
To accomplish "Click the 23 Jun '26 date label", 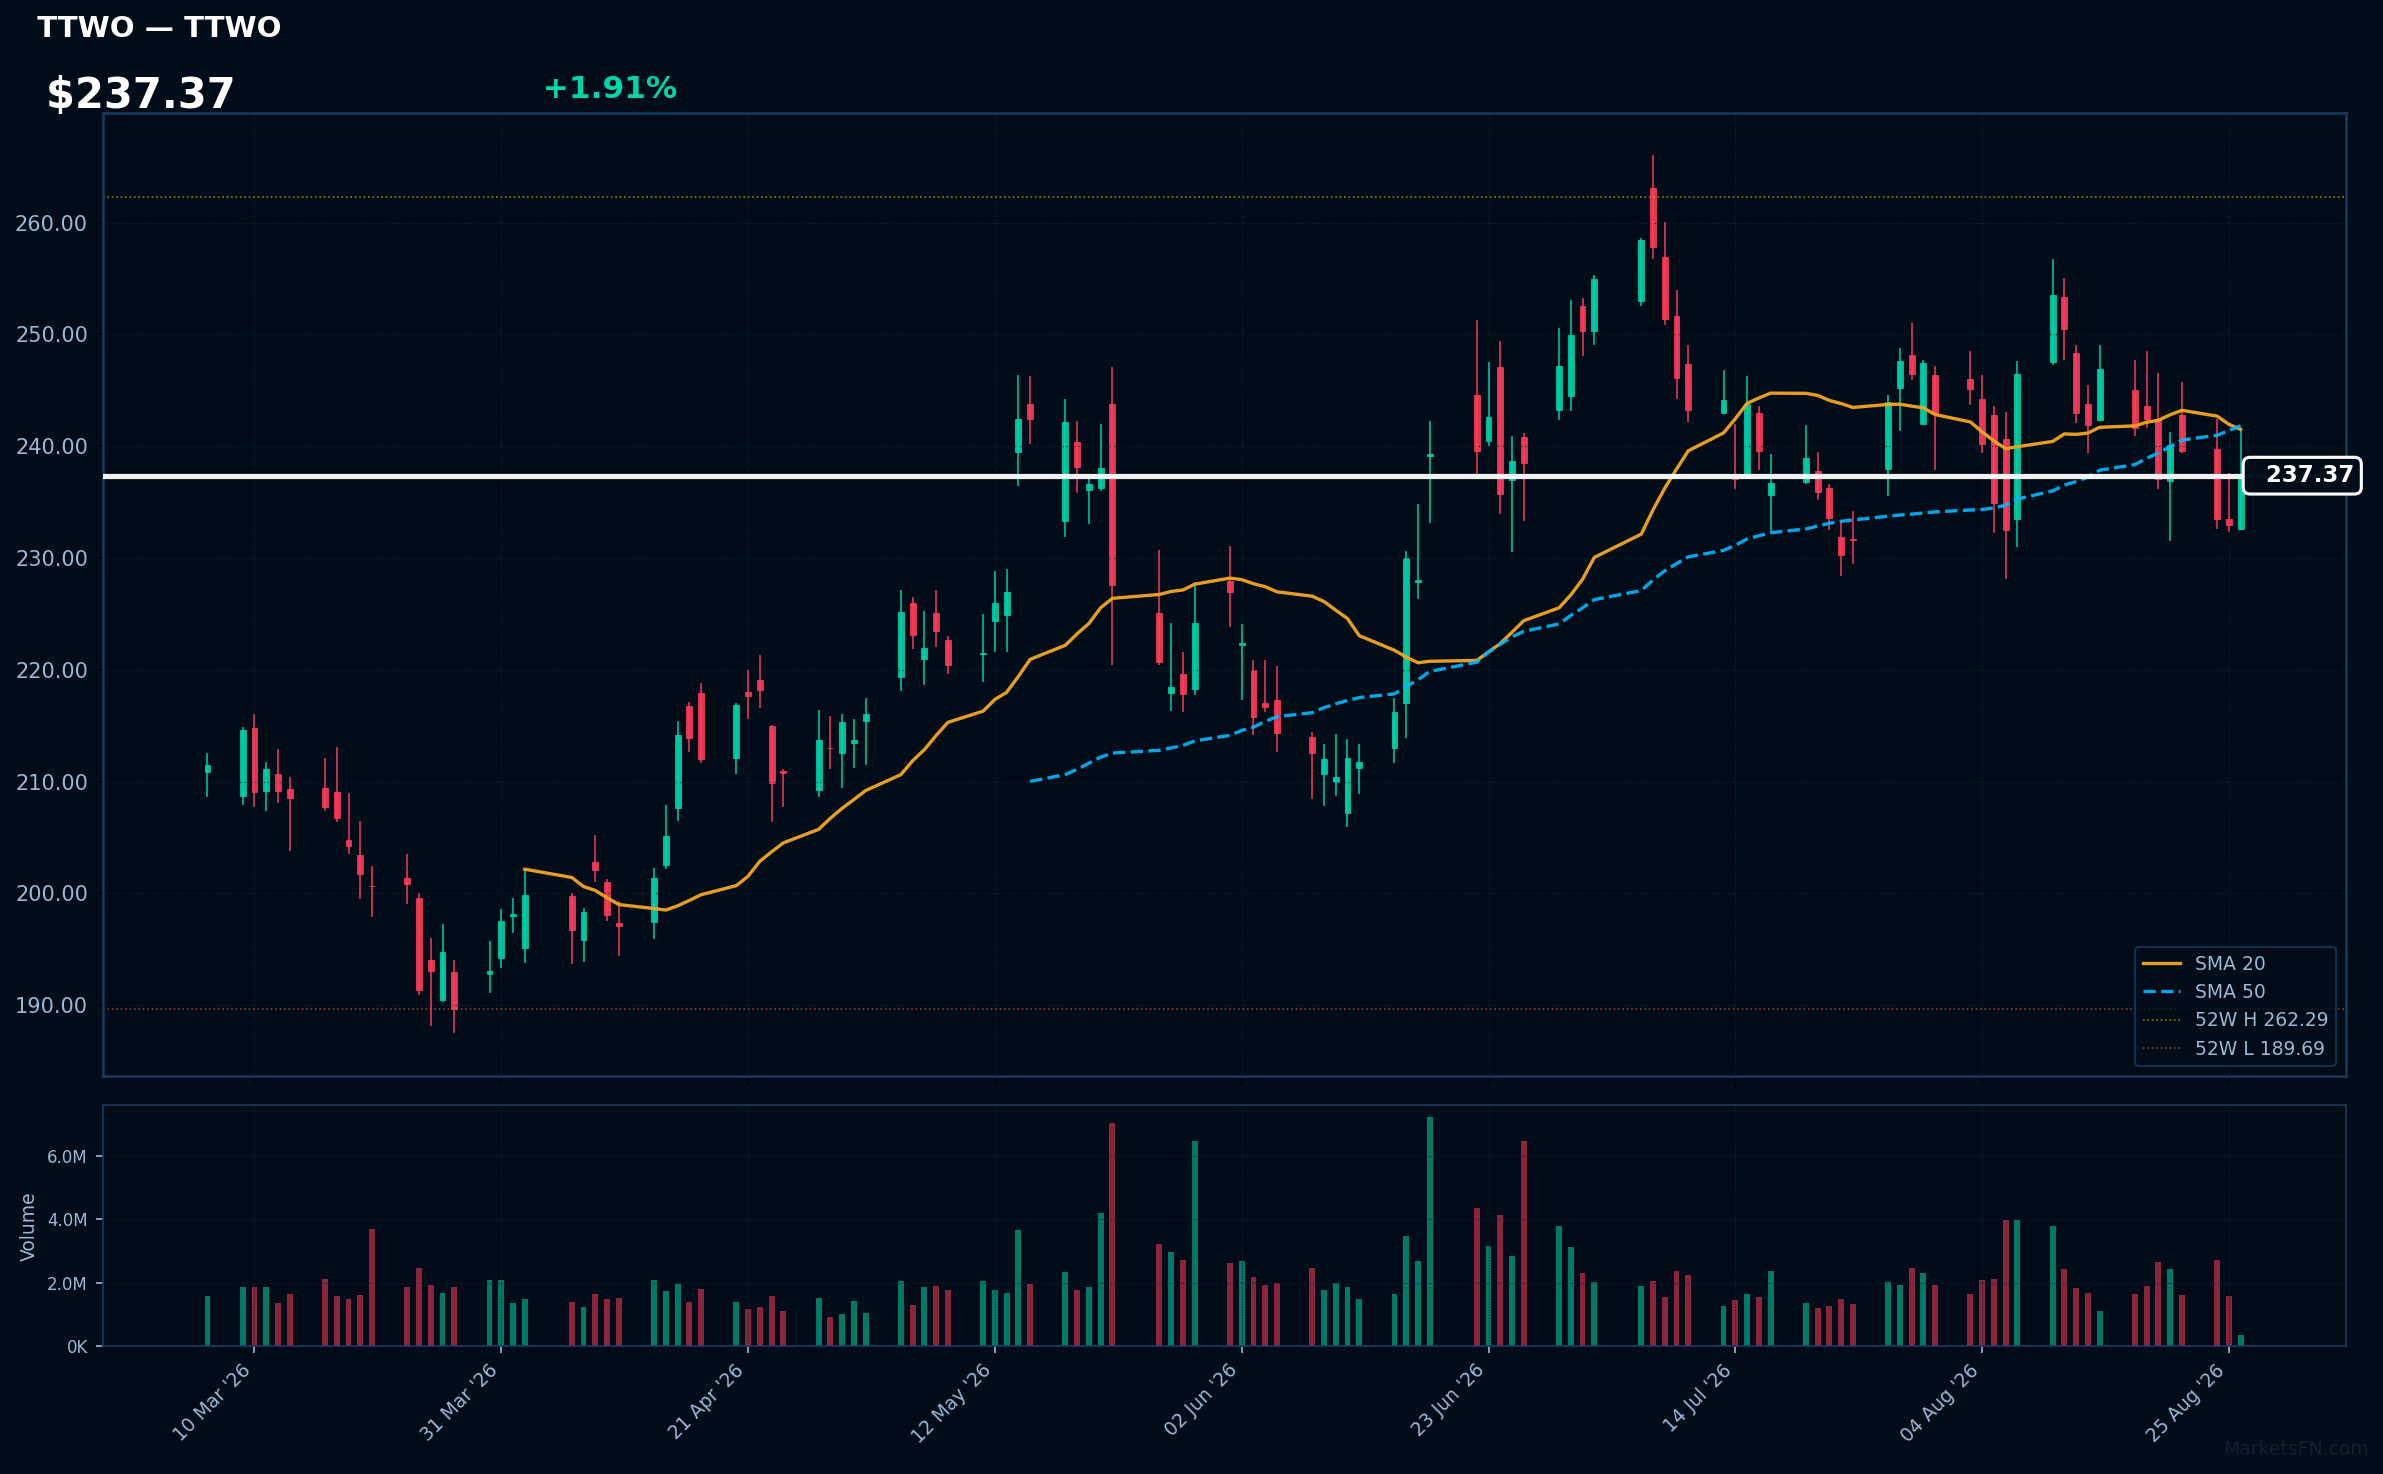I will coord(1447,1401).
